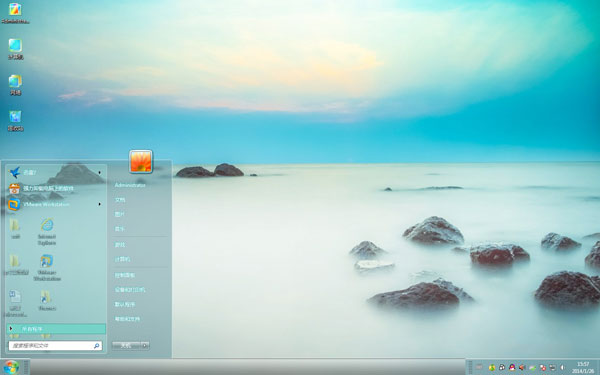Click the green-yellow 360 ball tray icon
600x375 pixels.
click(492, 368)
